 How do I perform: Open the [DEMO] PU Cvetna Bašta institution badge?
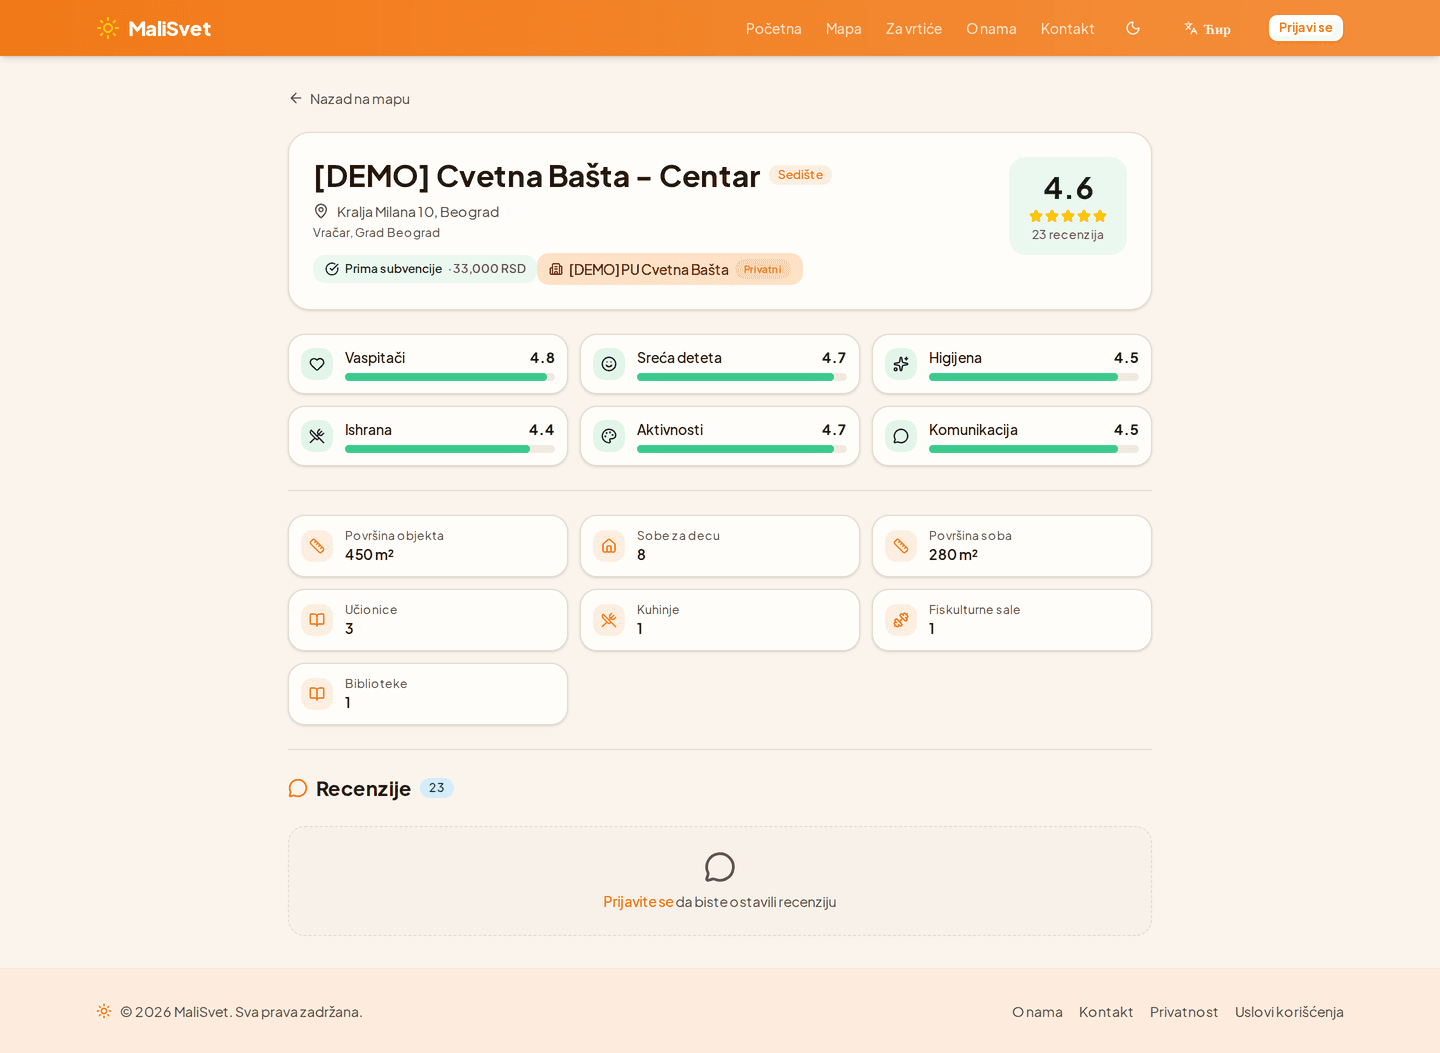(669, 269)
